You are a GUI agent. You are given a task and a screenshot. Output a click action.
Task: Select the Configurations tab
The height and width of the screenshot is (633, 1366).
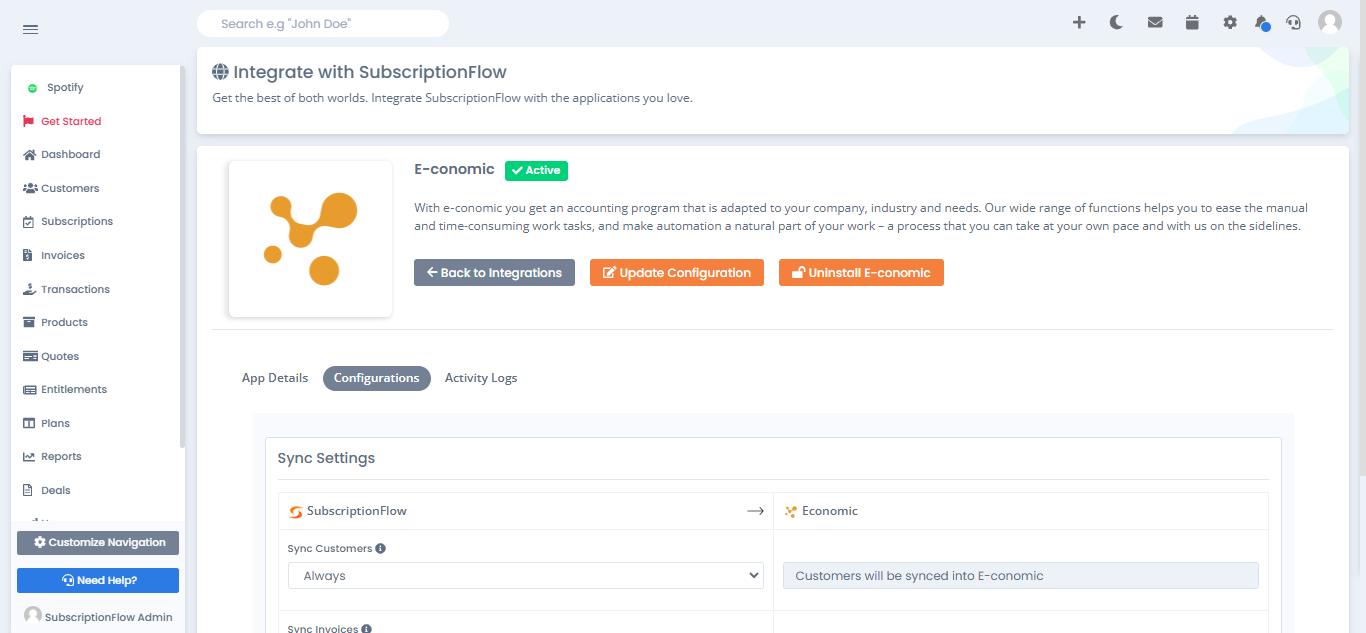click(x=377, y=378)
